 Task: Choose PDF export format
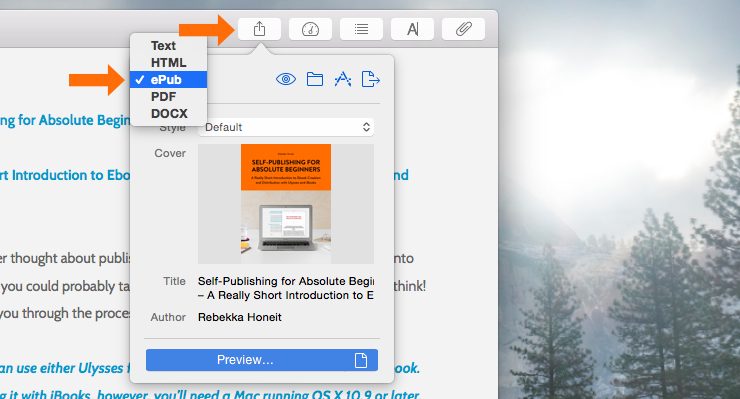(168, 97)
